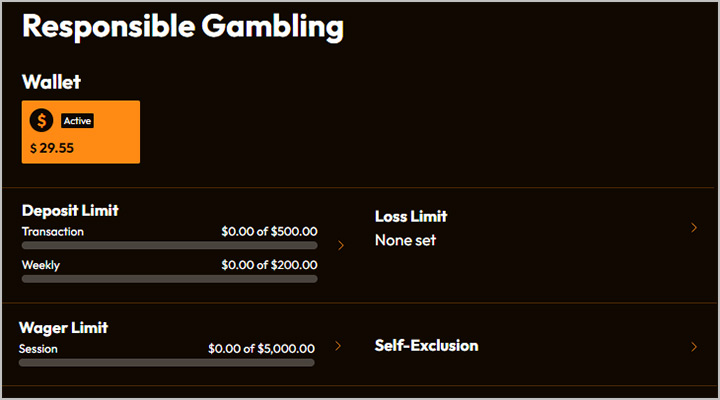This screenshot has width=720, height=400.
Task: Click the $ 29.55 wallet balance
Action: 52,148
